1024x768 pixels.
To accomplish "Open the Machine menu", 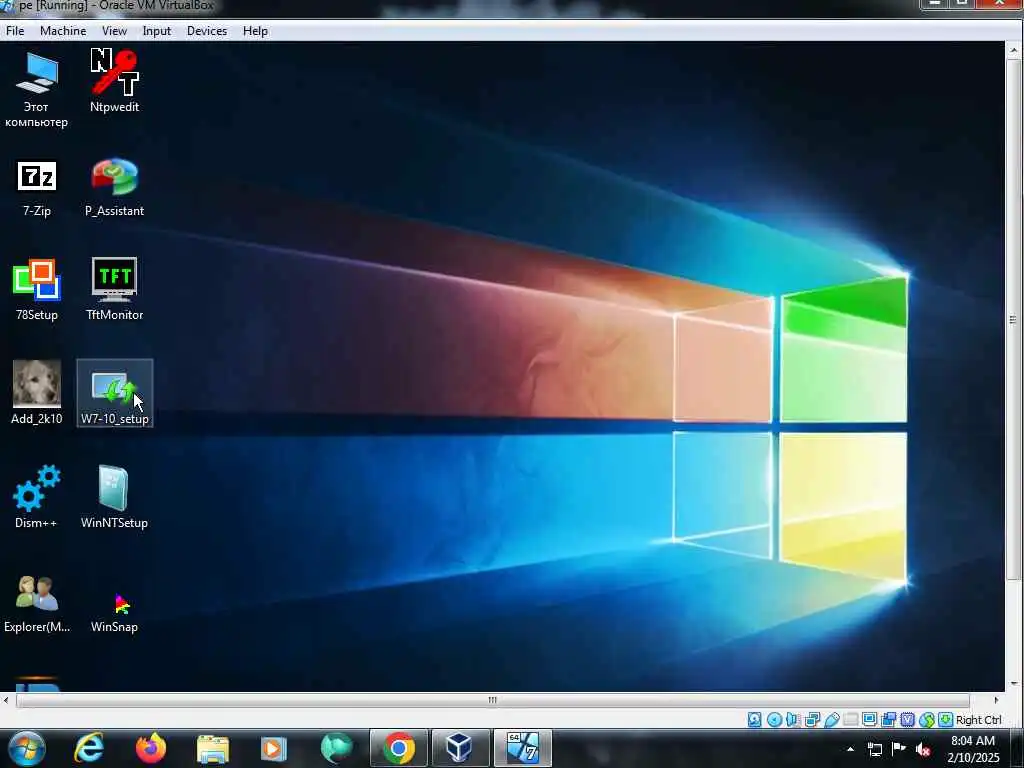I will click(63, 31).
